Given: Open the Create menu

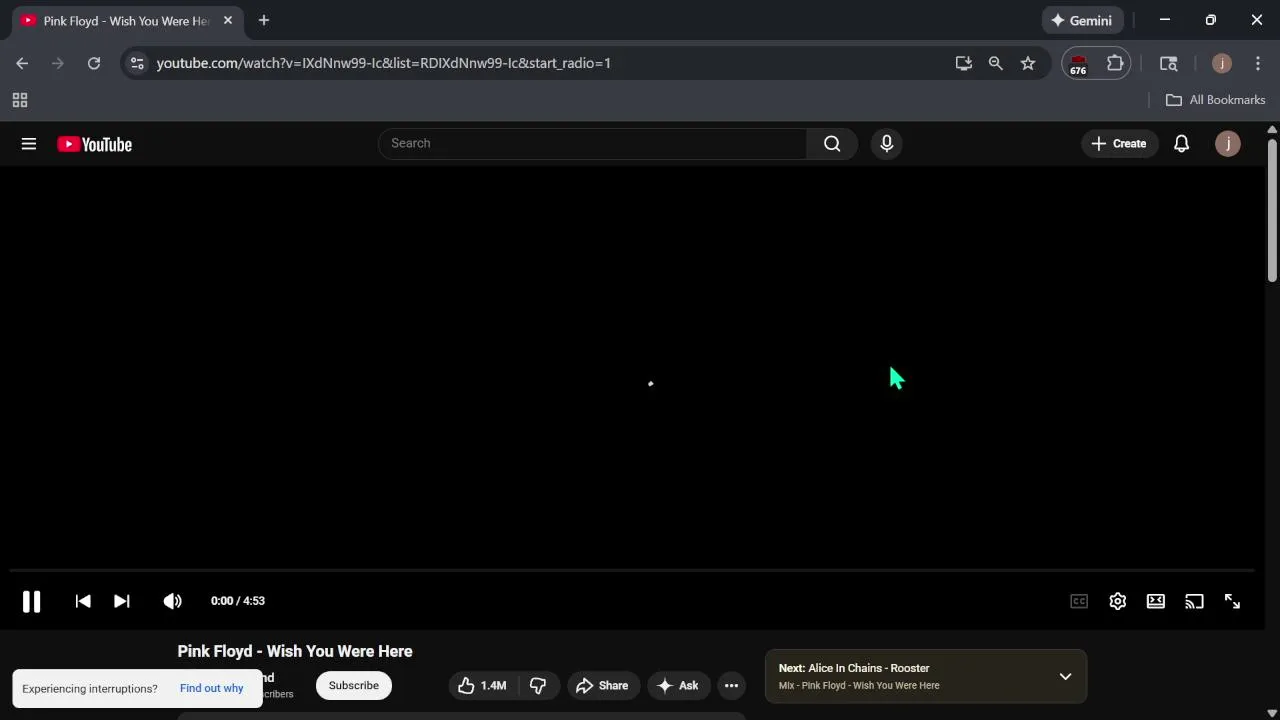Looking at the screenshot, I should coord(1119,144).
